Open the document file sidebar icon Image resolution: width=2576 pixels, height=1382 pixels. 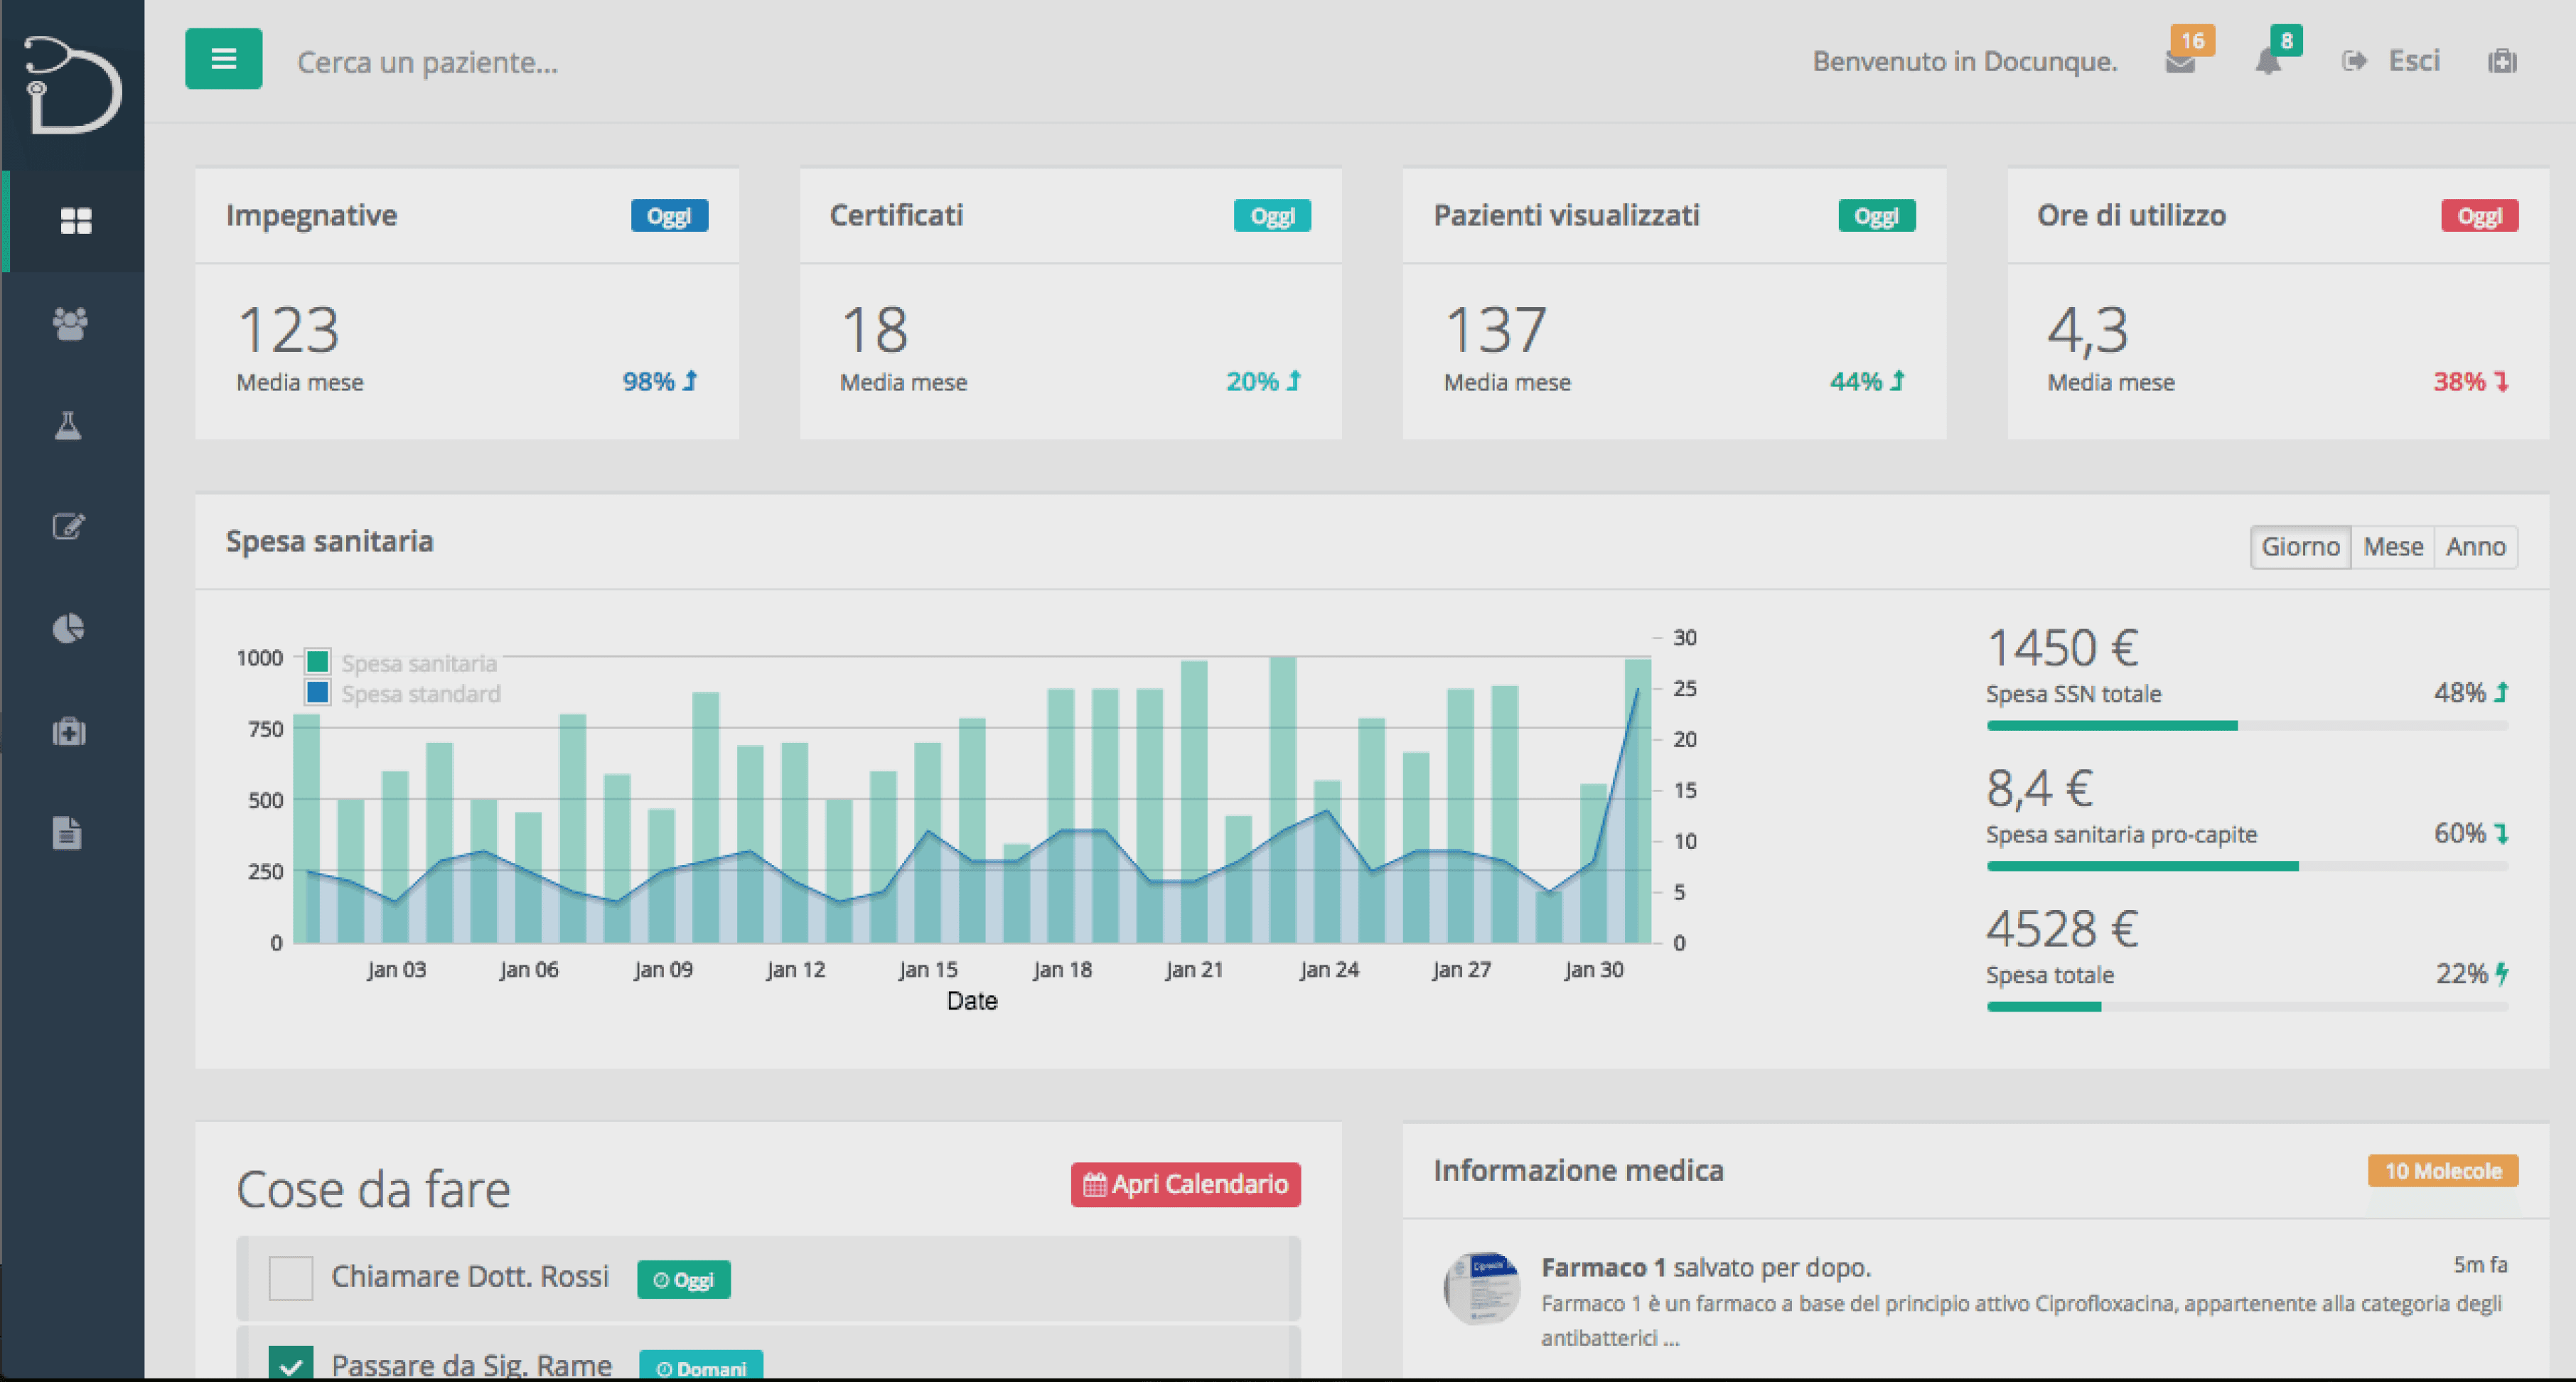pos(67,833)
